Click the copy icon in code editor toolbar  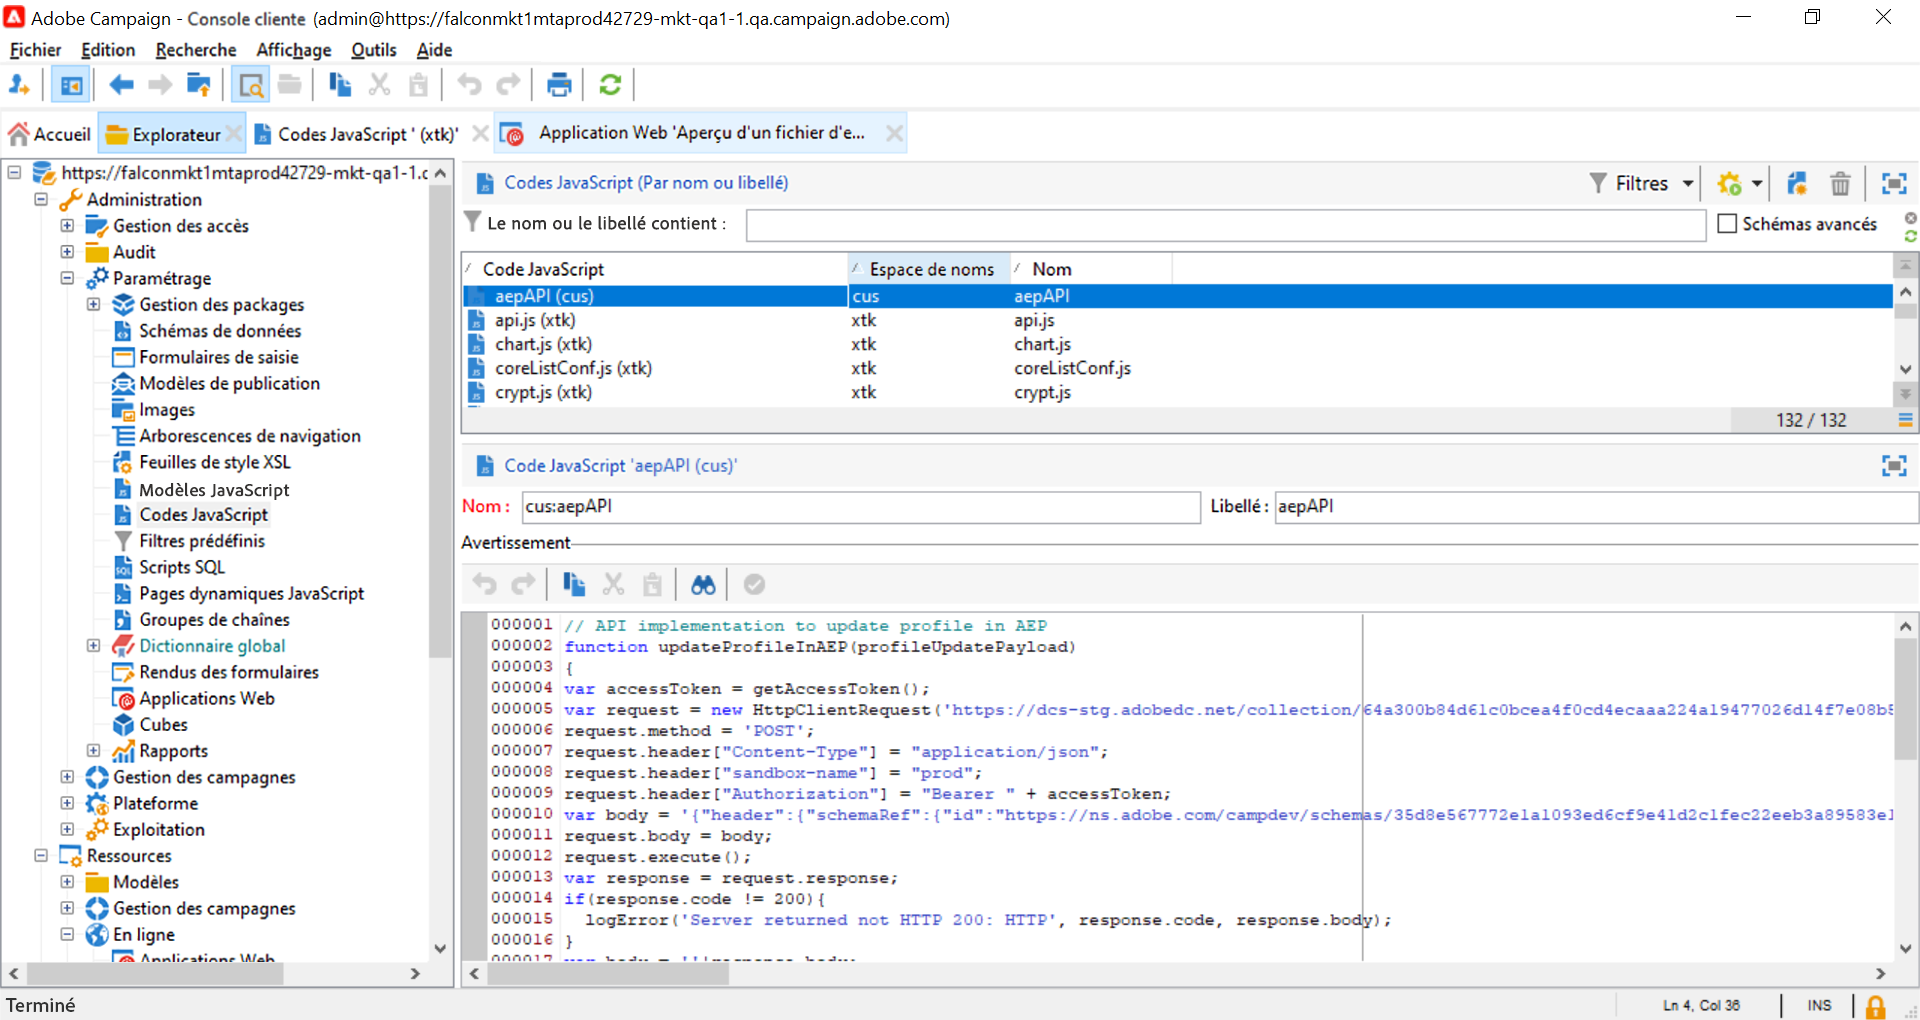[574, 585]
